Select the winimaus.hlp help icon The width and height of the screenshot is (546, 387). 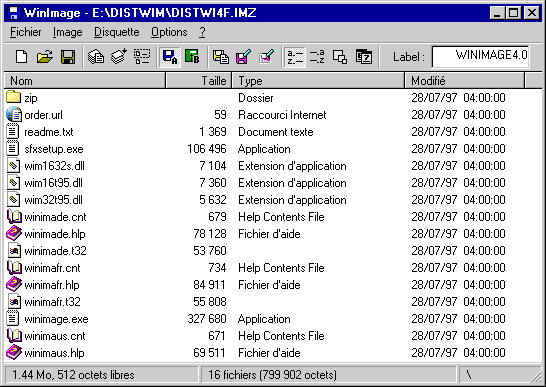click(14, 352)
